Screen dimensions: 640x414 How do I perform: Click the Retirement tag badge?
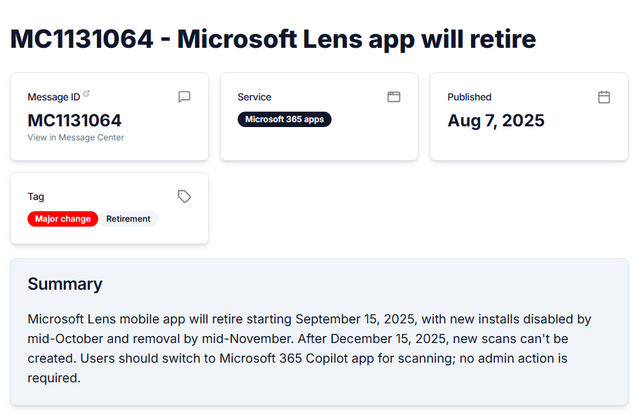128,219
